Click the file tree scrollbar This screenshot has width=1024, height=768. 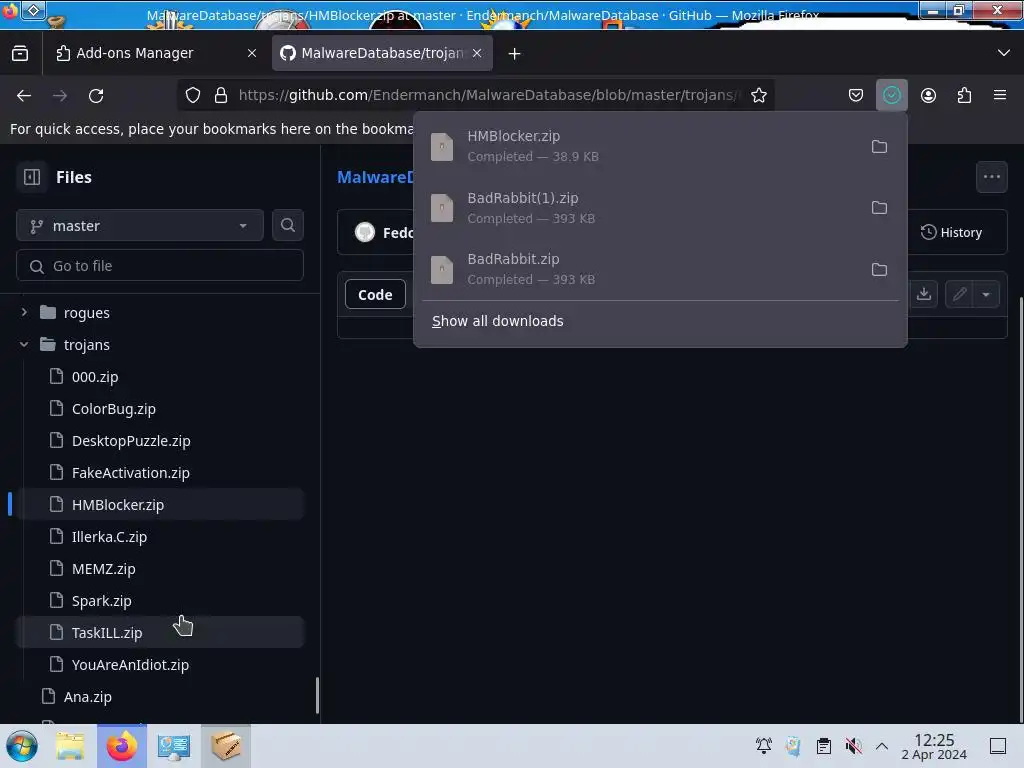pyautogui.click(x=317, y=696)
